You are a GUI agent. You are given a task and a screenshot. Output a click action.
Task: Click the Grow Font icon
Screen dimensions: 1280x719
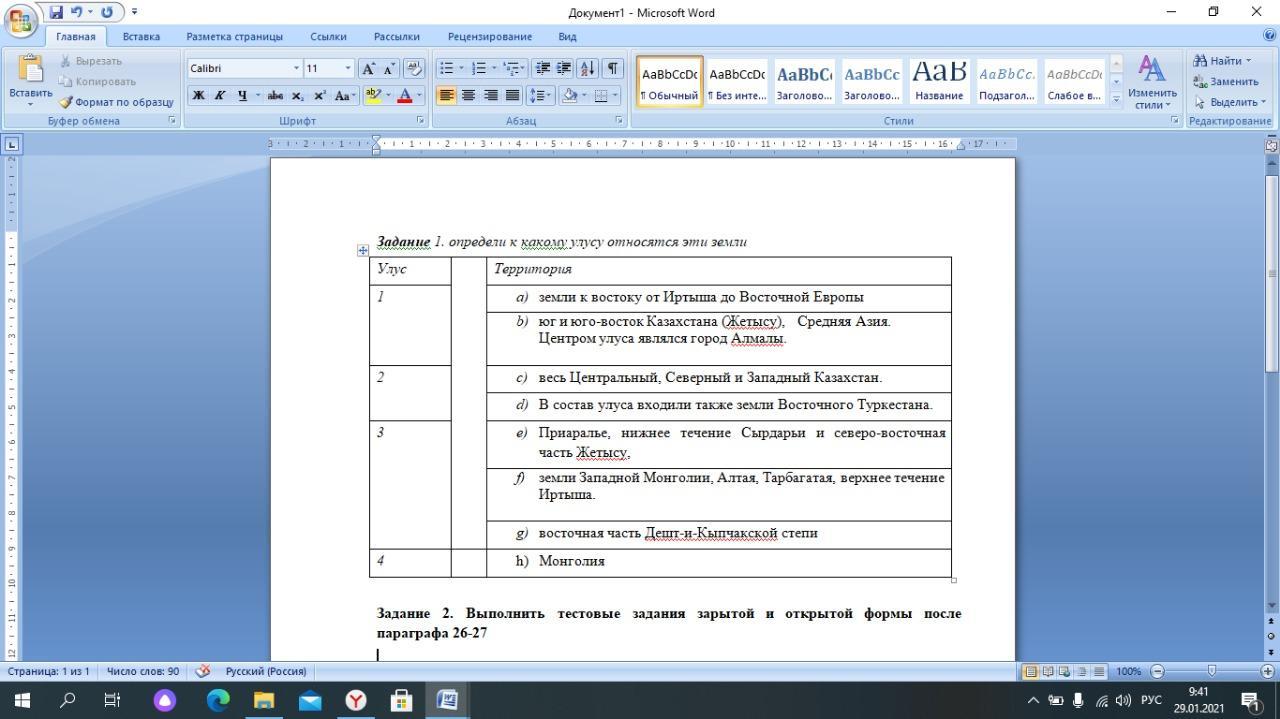369,68
